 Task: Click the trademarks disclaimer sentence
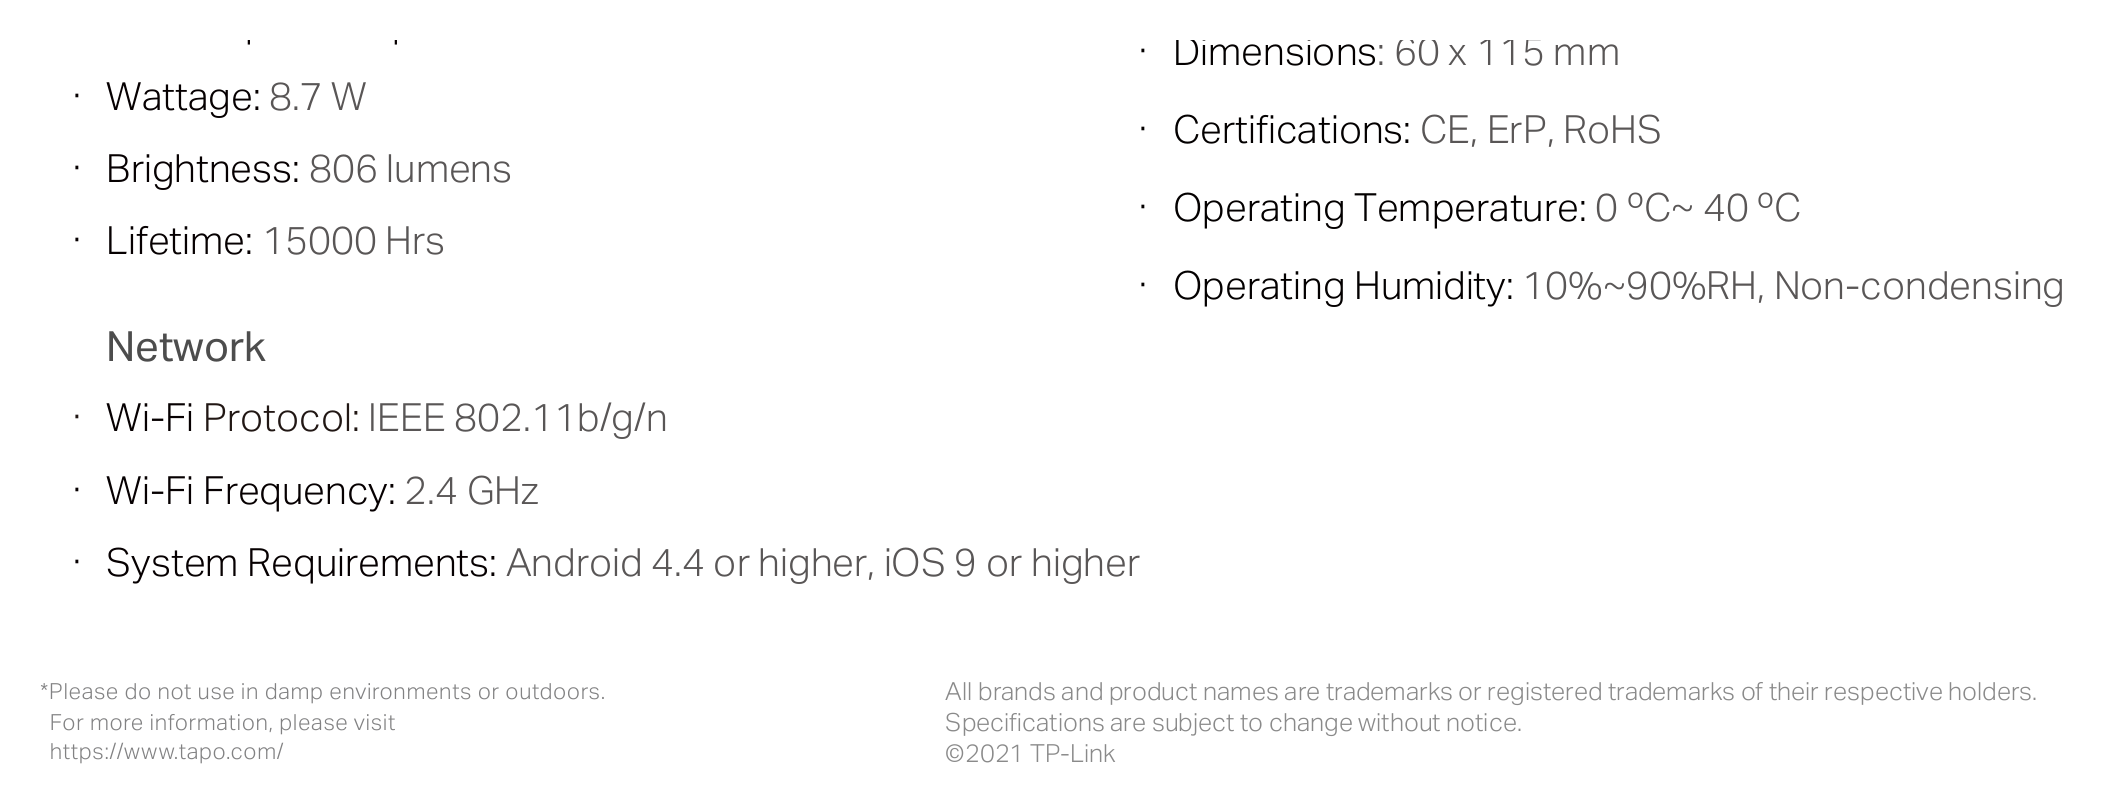click(x=1490, y=692)
